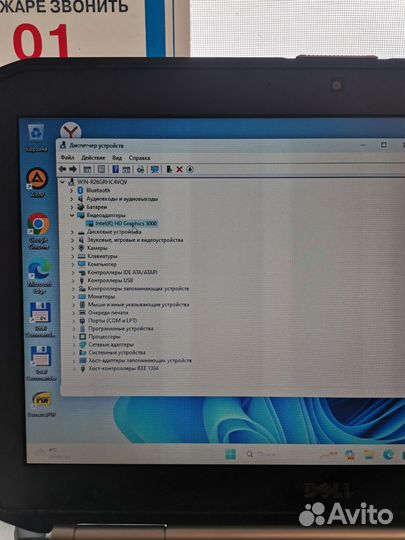This screenshot has width=405, height=540.
Task: Click the battery icon beside Батареи
Action: (81, 207)
